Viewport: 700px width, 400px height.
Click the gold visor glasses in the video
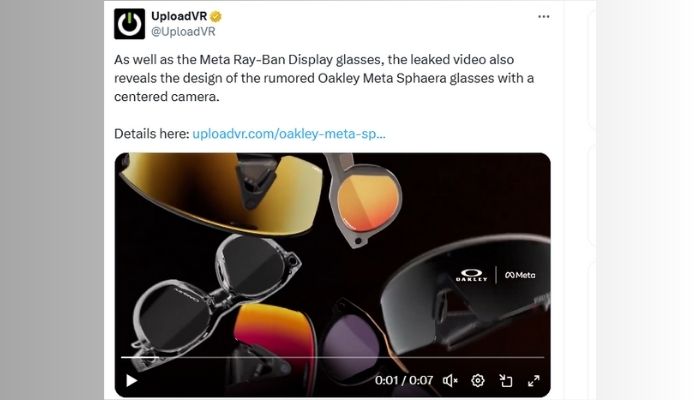click(222, 193)
